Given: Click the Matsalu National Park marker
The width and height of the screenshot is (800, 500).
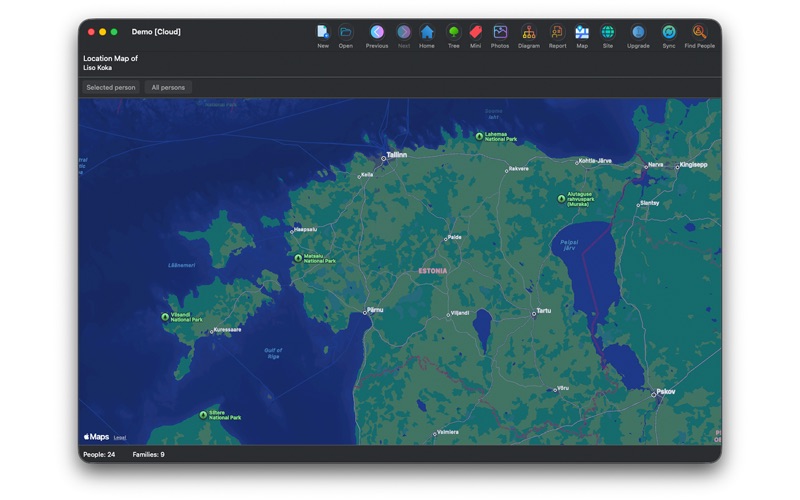Looking at the screenshot, I should (x=298, y=258).
